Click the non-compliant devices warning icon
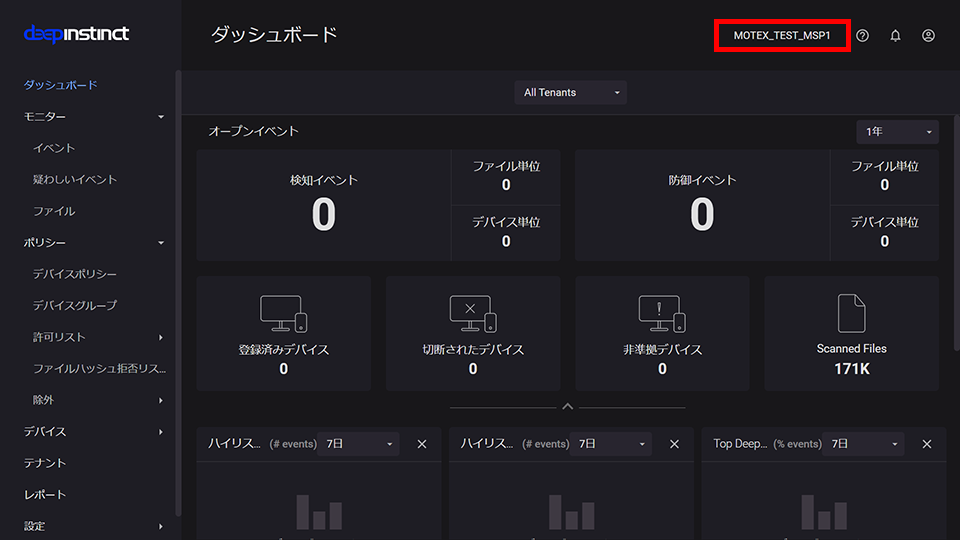This screenshot has width=960, height=540. click(x=662, y=313)
